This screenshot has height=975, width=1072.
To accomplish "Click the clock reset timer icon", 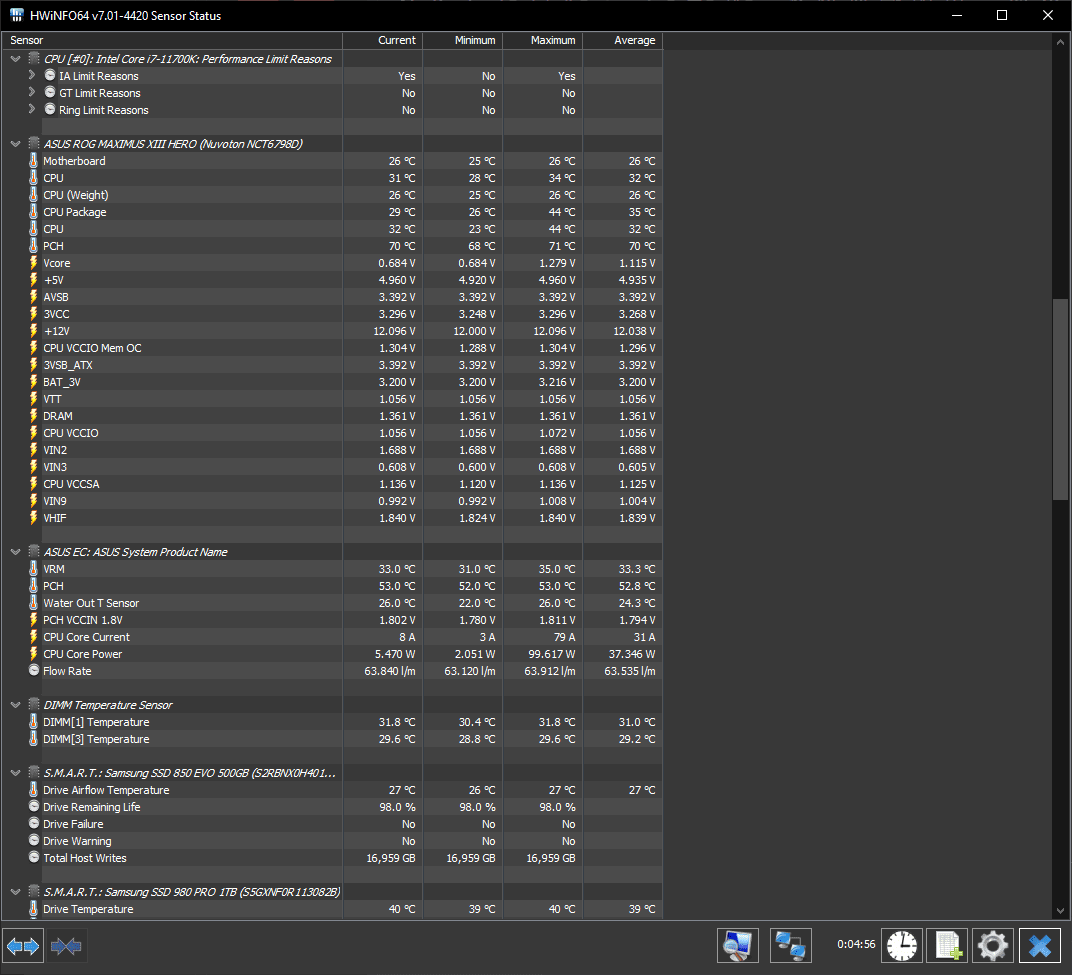I will [x=902, y=946].
